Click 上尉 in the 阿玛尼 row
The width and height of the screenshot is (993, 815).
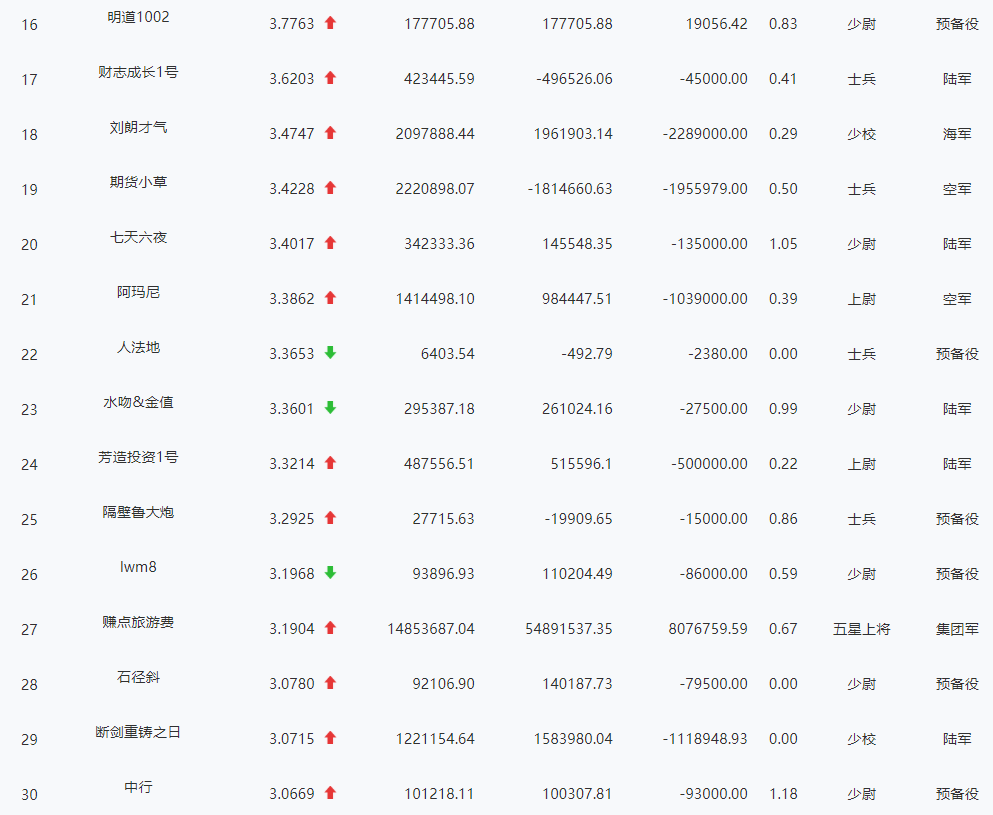pos(861,300)
